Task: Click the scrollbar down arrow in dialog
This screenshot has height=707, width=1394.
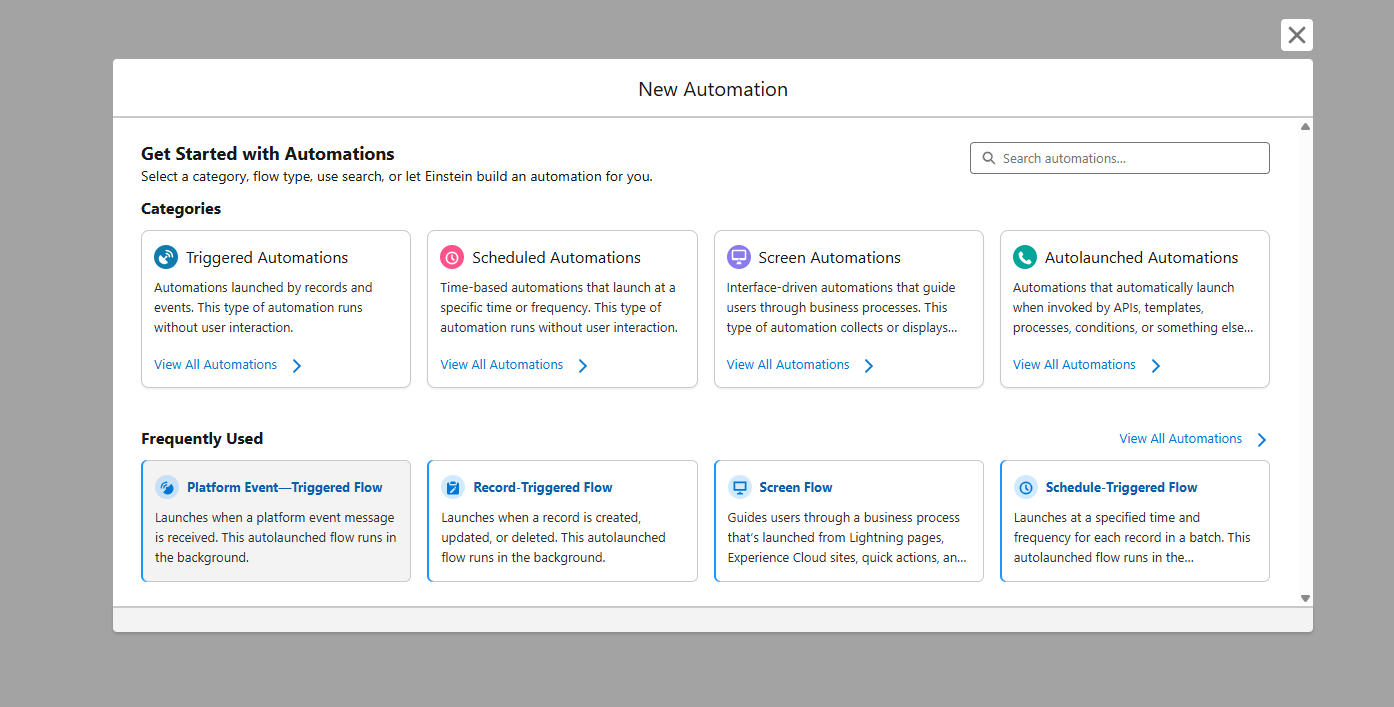Action: (1305, 598)
